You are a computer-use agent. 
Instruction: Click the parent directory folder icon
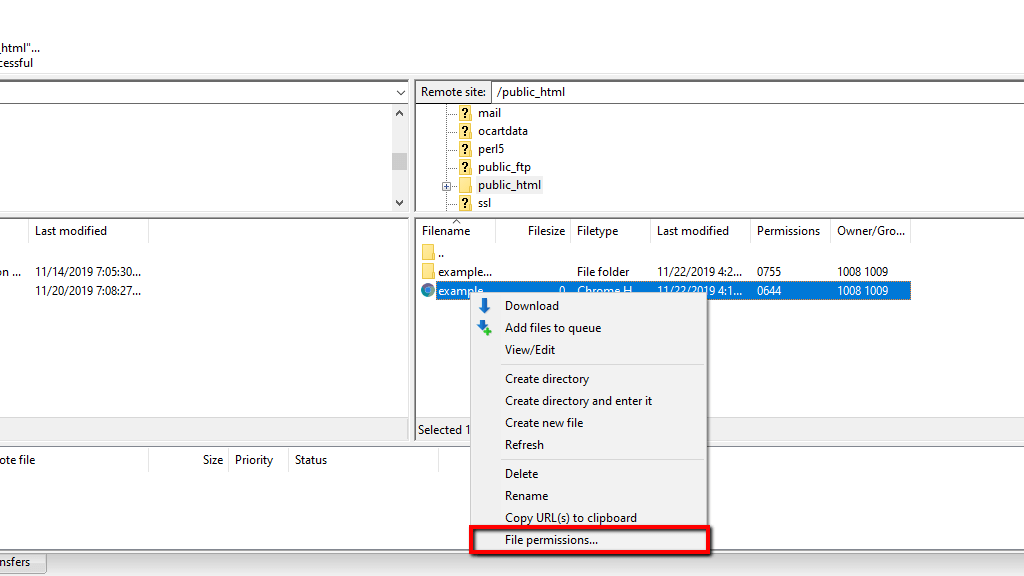pyautogui.click(x=427, y=251)
